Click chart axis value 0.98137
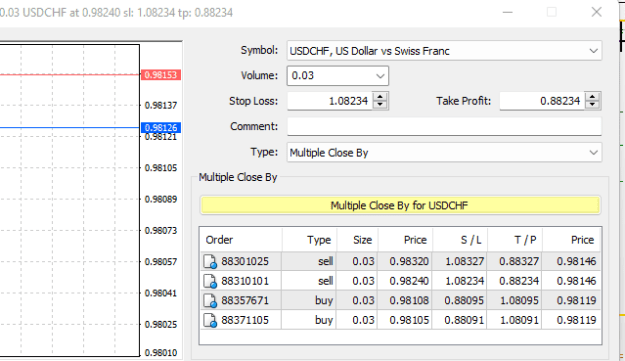Screen dimensions: 625x361 click(161, 106)
